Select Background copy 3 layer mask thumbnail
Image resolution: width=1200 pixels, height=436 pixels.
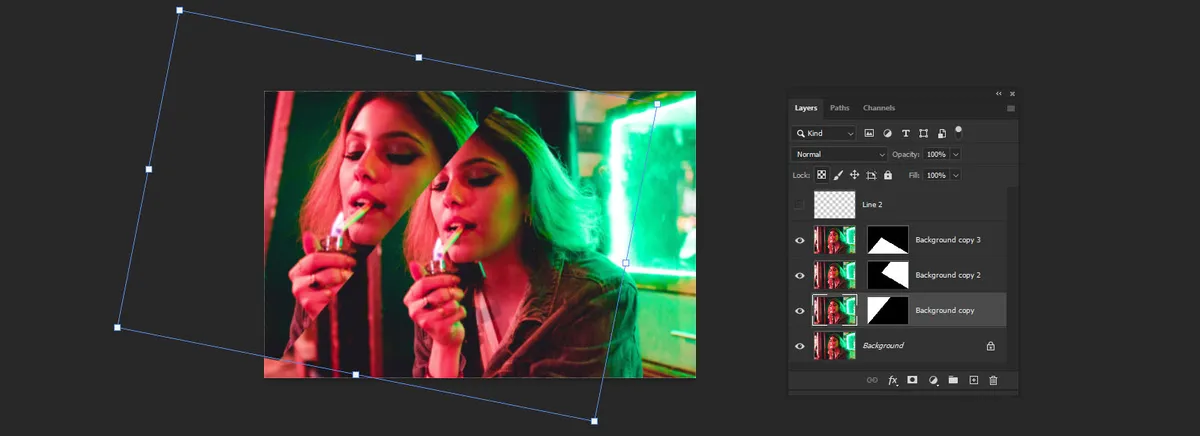pyautogui.click(x=887, y=240)
